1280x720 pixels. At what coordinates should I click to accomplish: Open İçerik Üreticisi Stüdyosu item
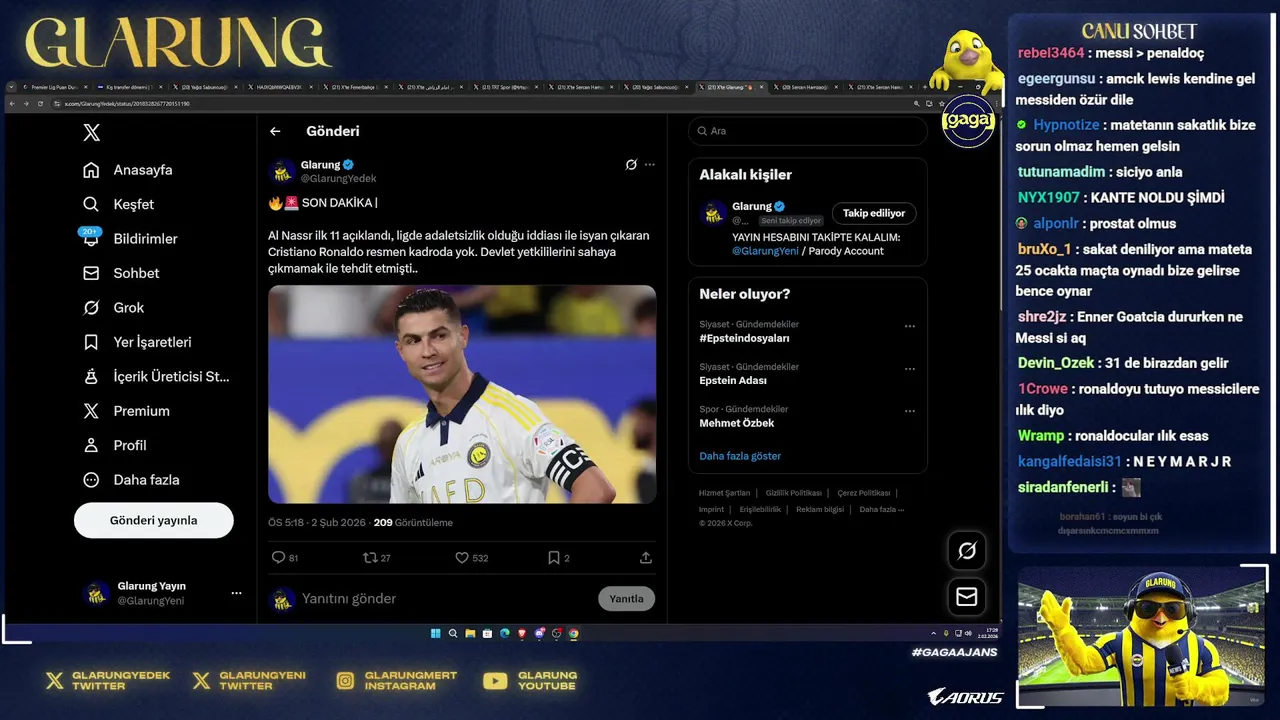(156, 377)
